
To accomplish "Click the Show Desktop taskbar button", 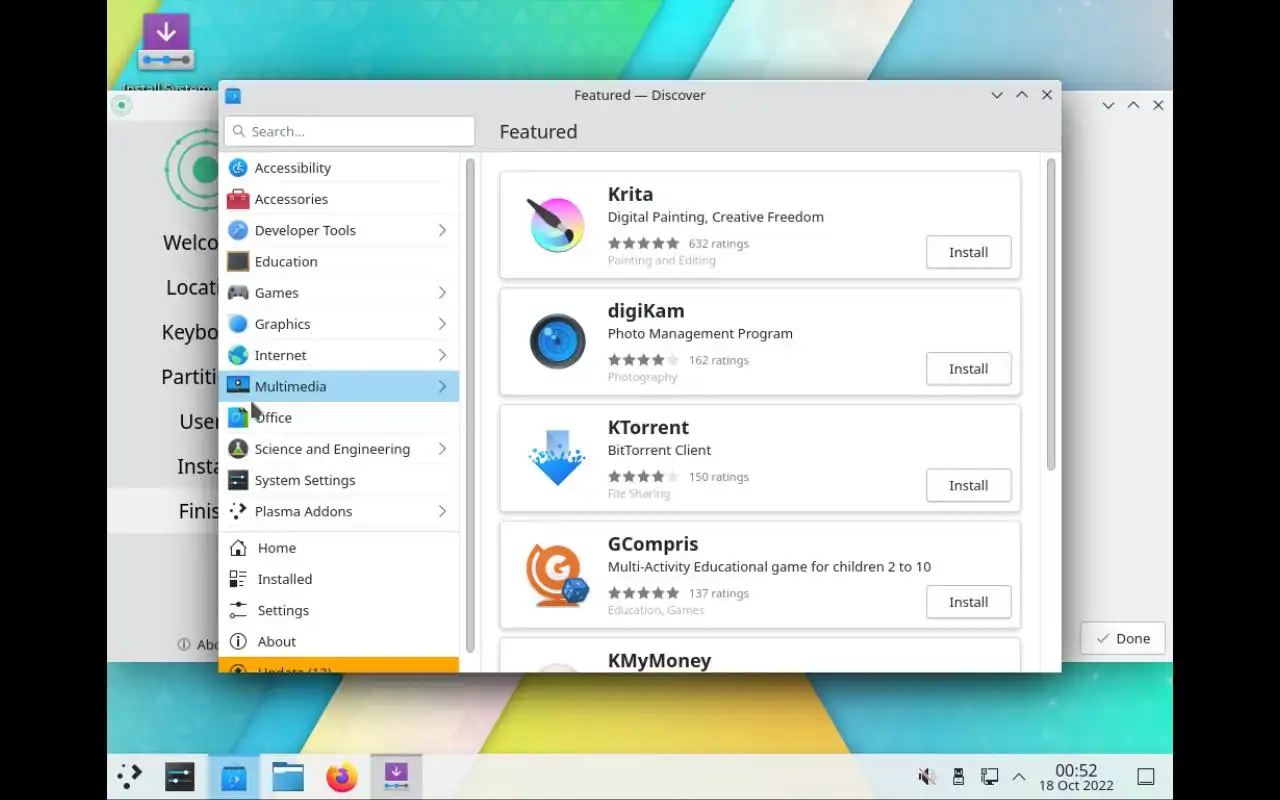I will 1146,777.
